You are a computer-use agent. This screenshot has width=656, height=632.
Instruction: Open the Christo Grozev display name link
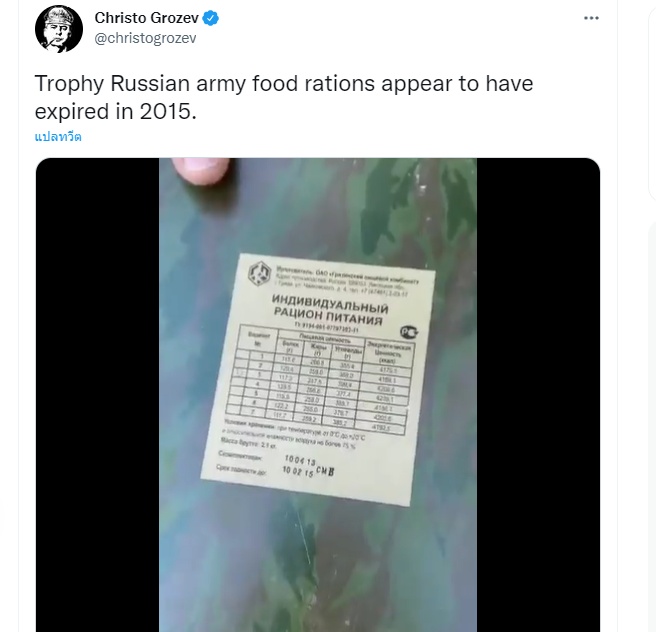click(x=147, y=18)
